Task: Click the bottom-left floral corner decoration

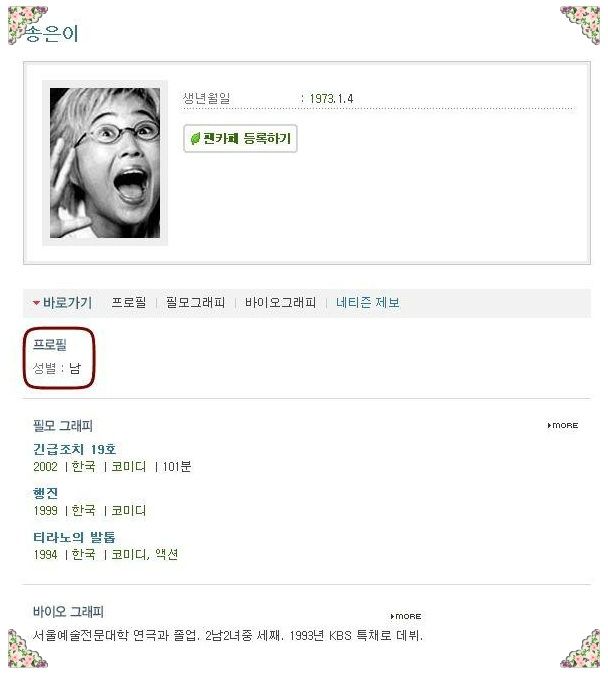Action: (26, 649)
